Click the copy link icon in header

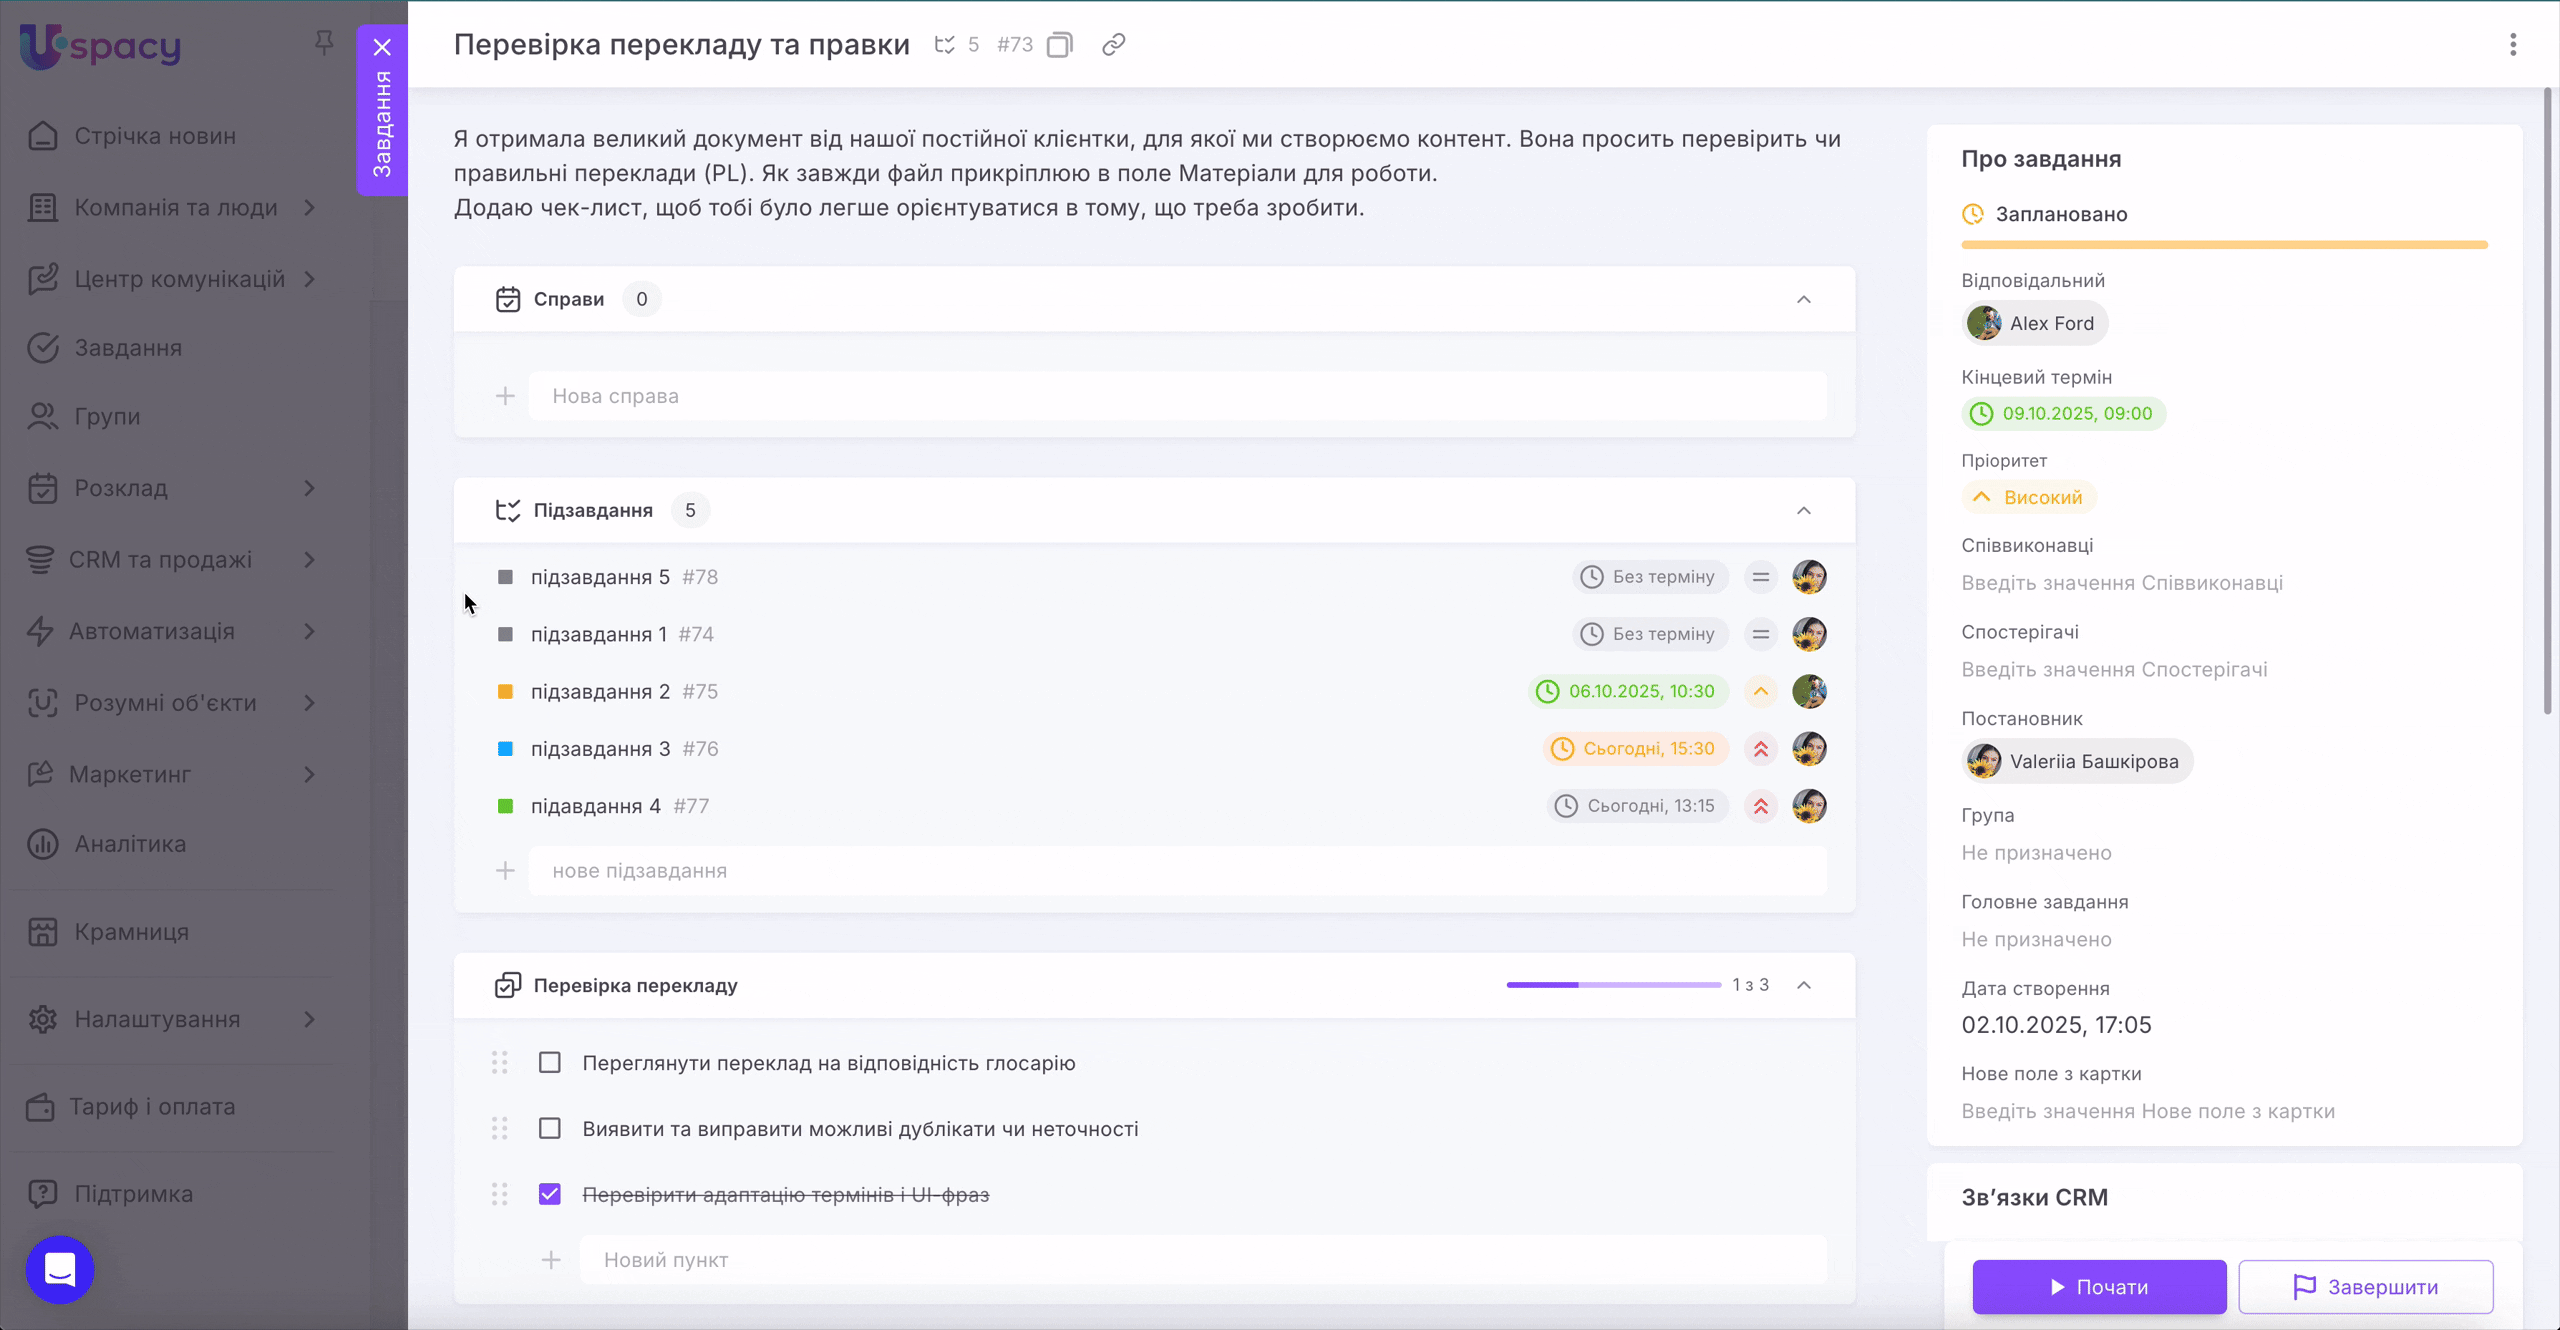(1113, 45)
